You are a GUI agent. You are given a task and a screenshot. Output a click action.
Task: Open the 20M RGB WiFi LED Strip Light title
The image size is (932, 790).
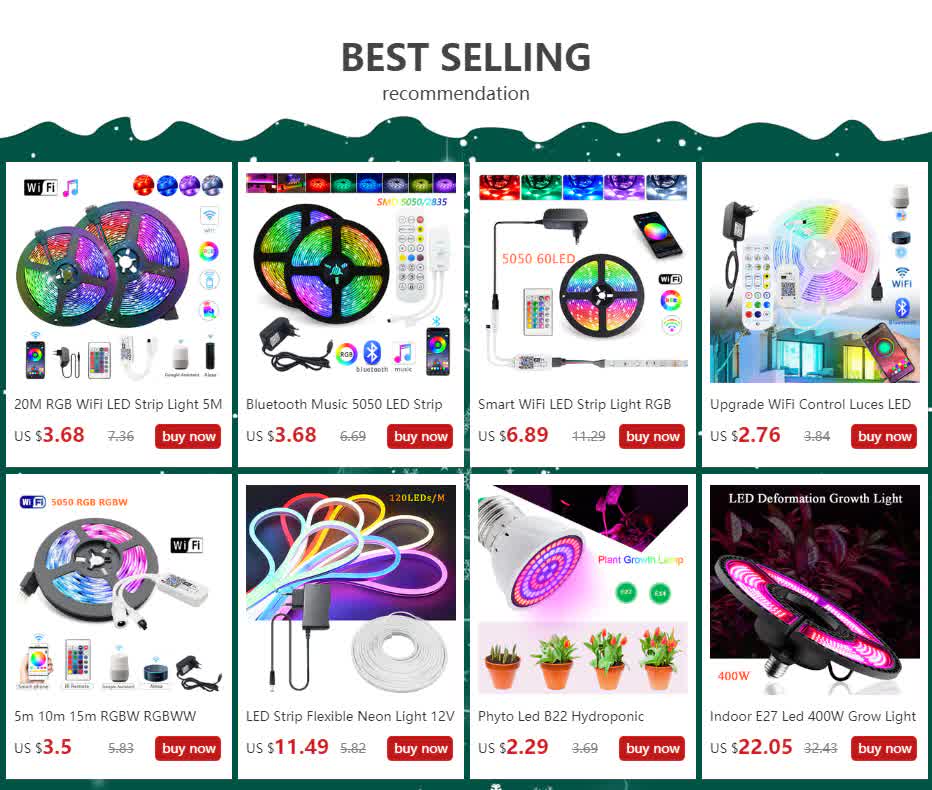tap(118, 404)
